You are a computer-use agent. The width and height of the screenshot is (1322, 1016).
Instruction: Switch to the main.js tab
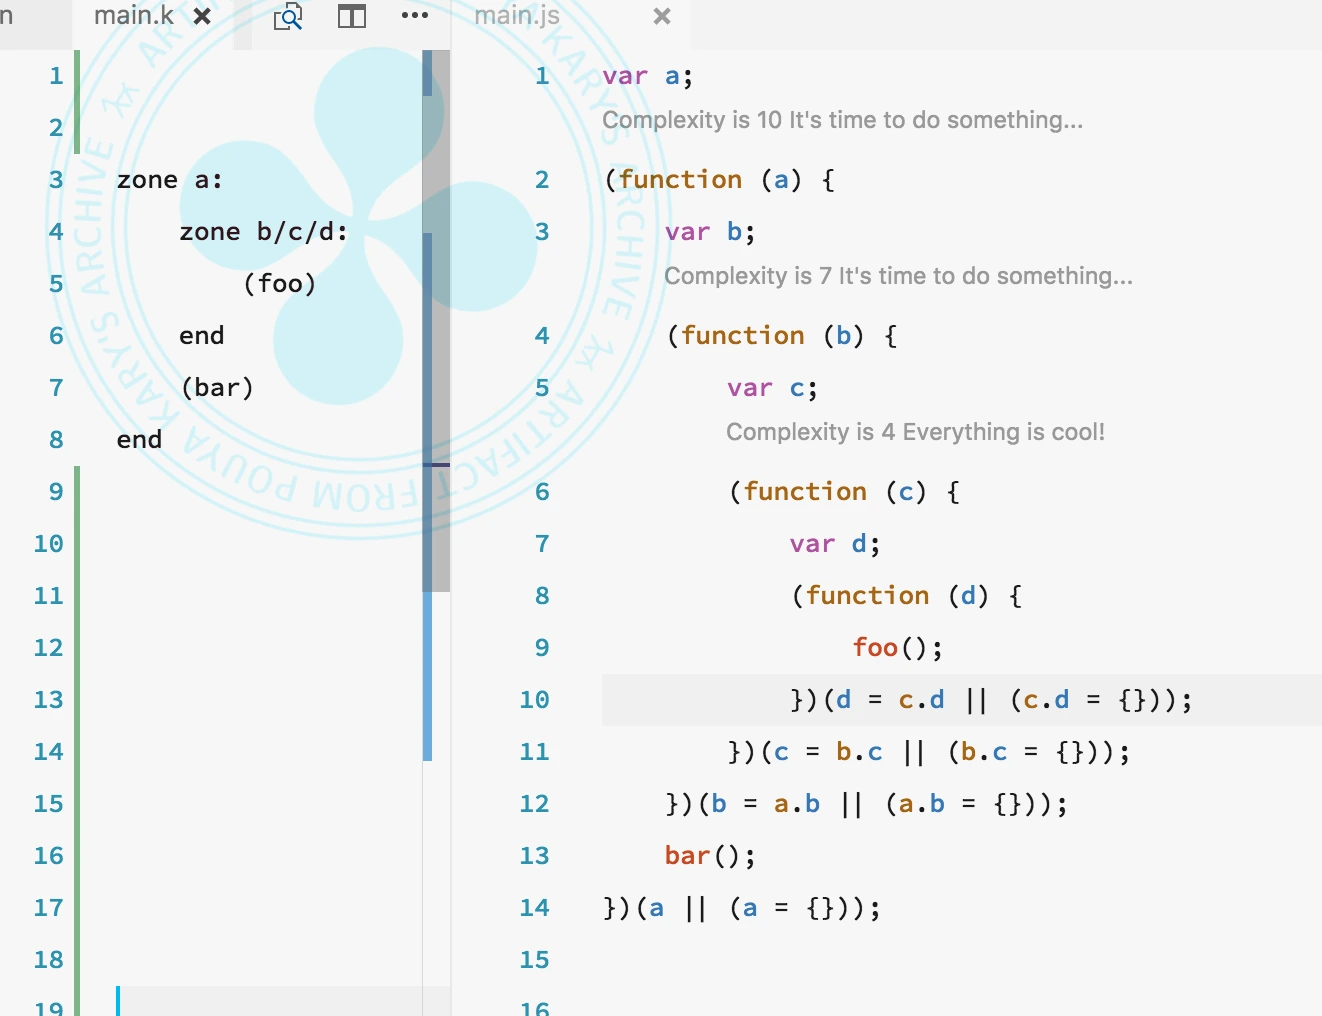[517, 17]
